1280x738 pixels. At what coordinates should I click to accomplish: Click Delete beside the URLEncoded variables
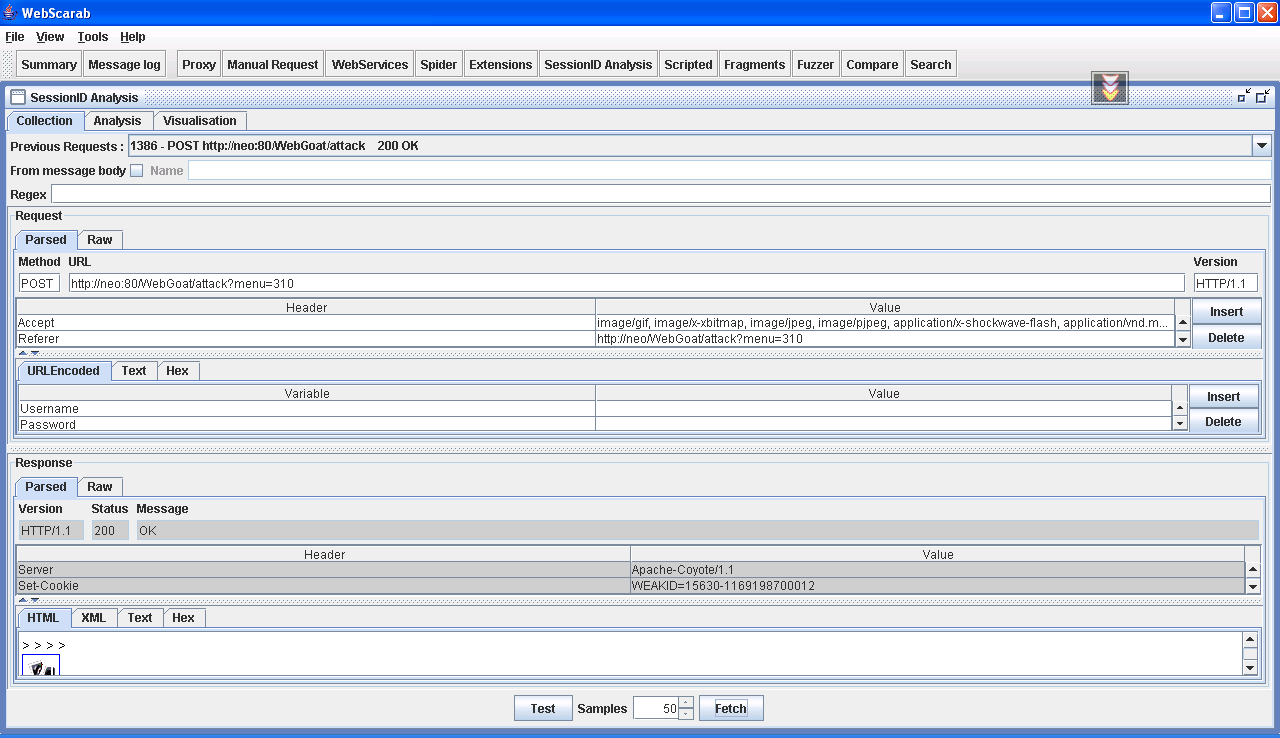1223,422
